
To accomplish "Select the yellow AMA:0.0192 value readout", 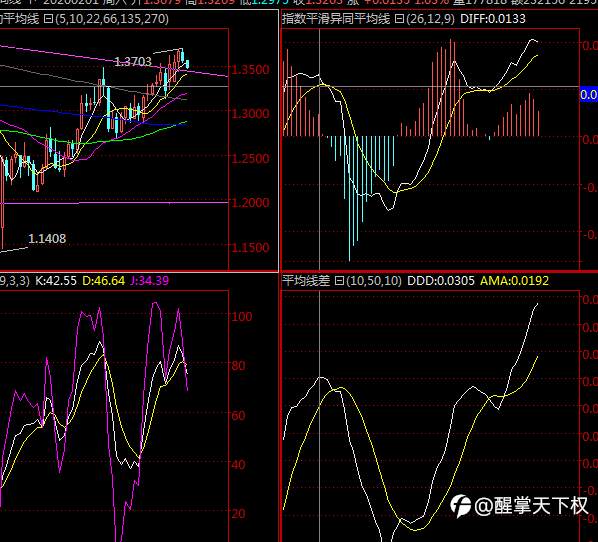I will (x=514, y=281).
